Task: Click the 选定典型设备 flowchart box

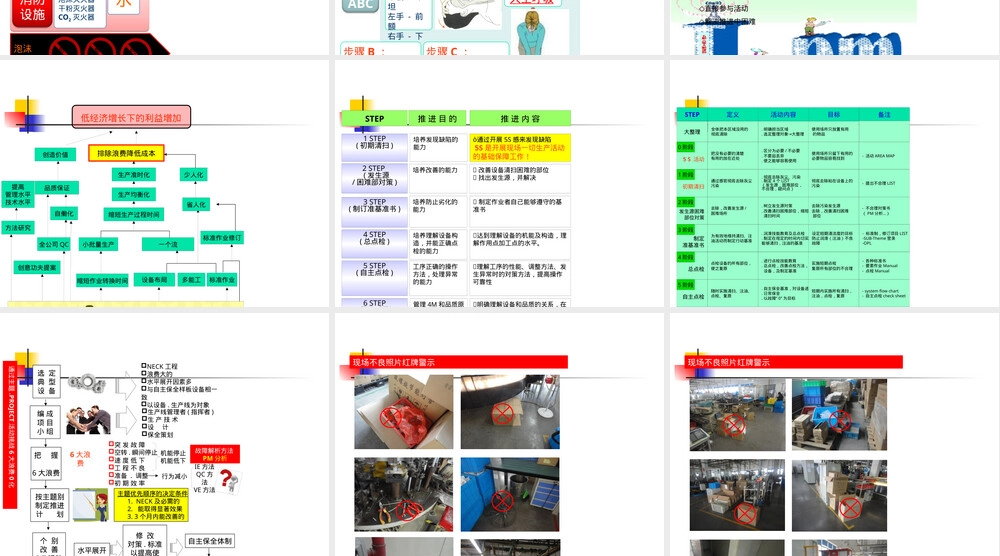Action: point(46,382)
